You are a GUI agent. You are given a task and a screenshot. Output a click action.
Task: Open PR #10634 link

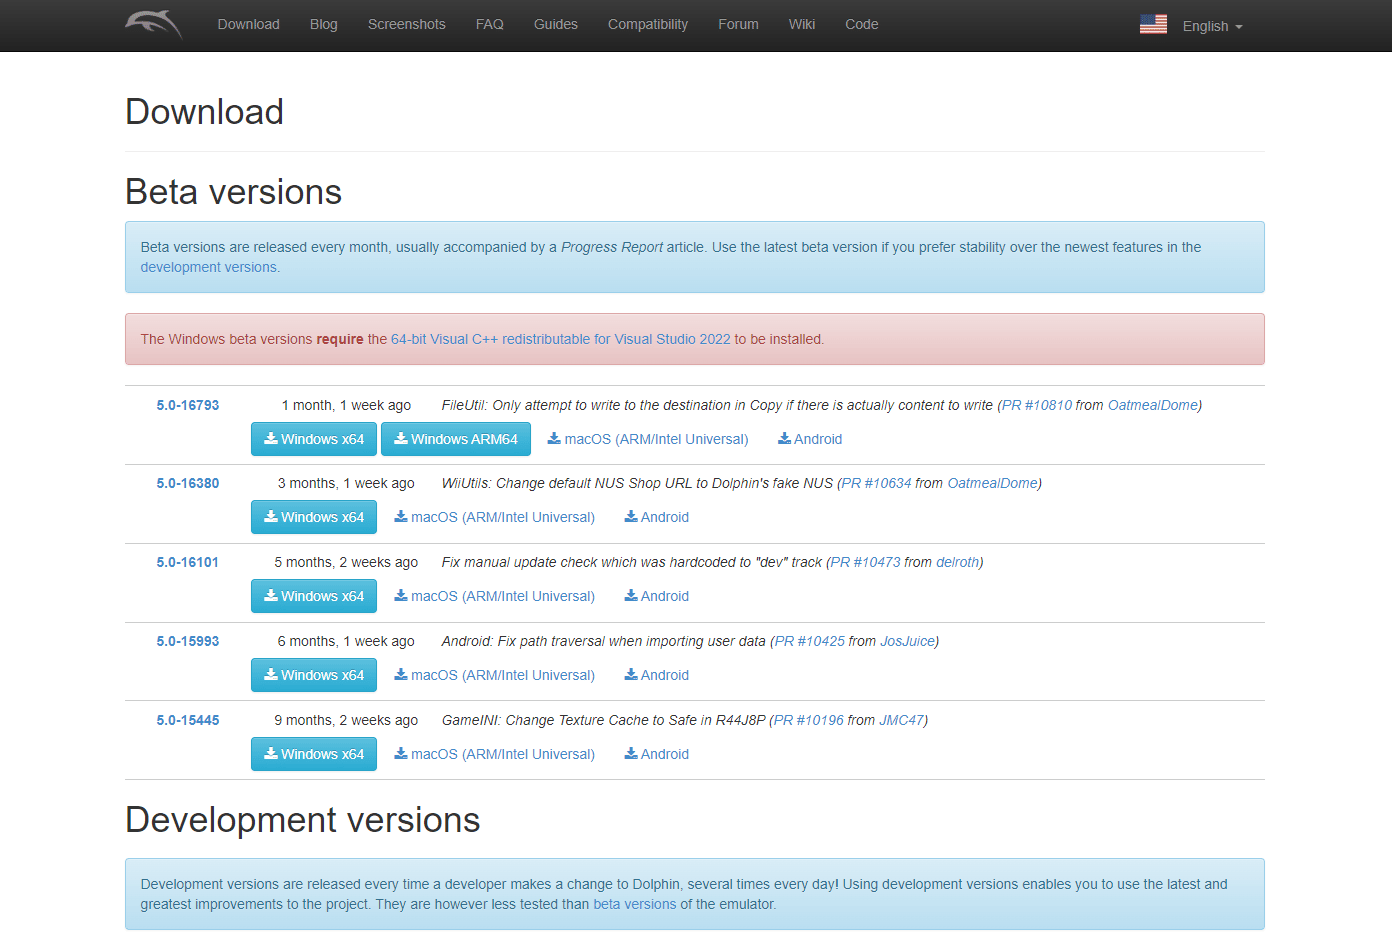pos(877,483)
